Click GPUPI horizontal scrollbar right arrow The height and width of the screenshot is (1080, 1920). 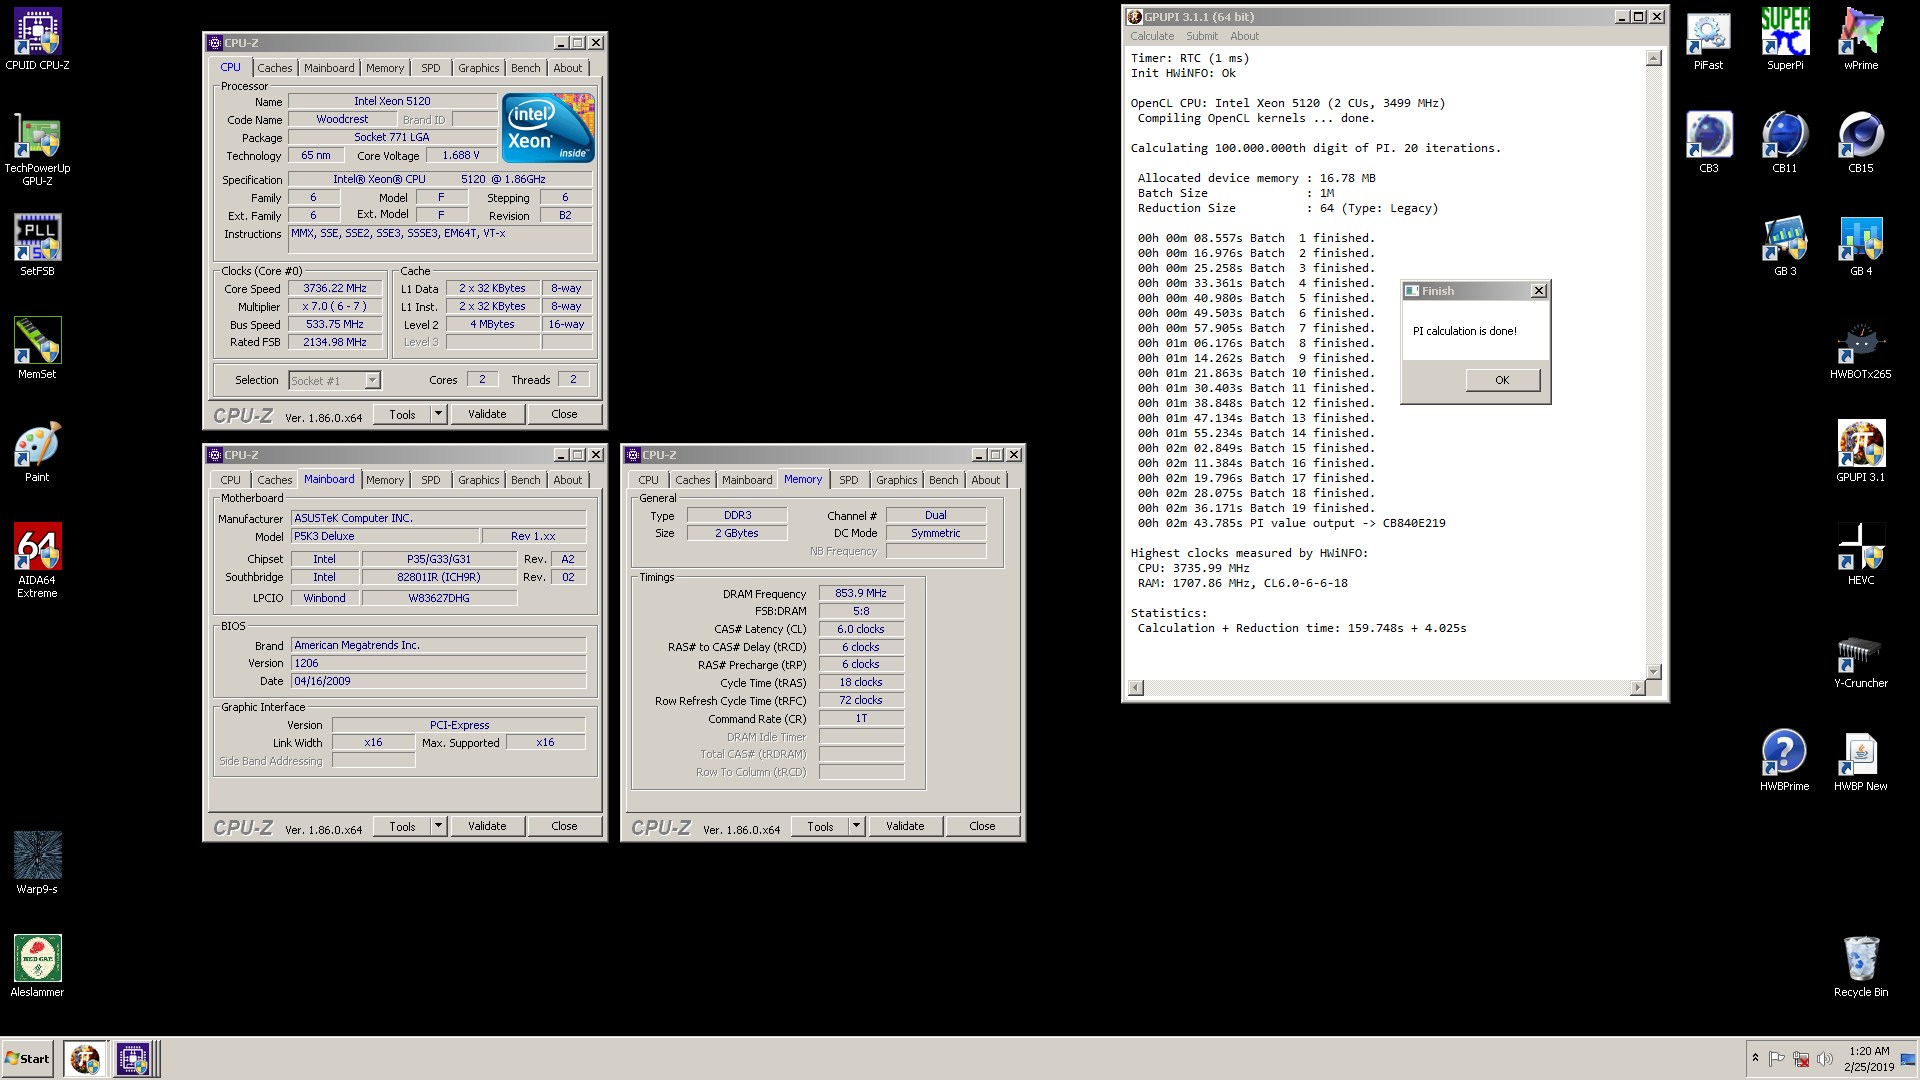click(x=1637, y=688)
